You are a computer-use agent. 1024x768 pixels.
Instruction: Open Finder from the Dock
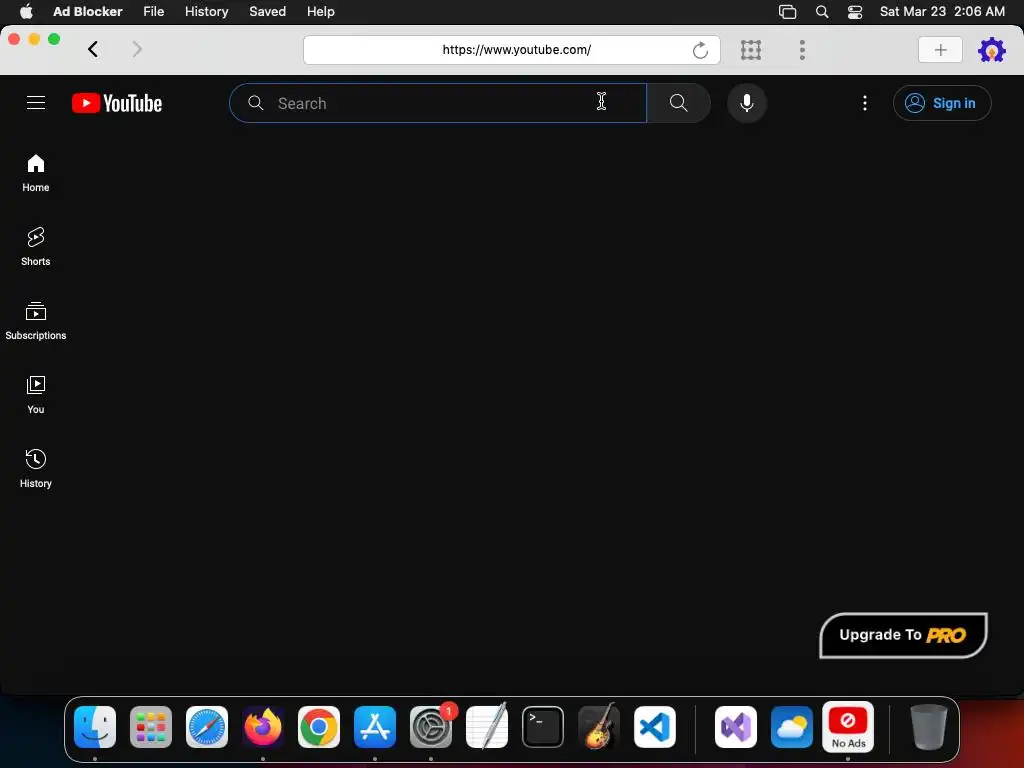pyautogui.click(x=95, y=727)
